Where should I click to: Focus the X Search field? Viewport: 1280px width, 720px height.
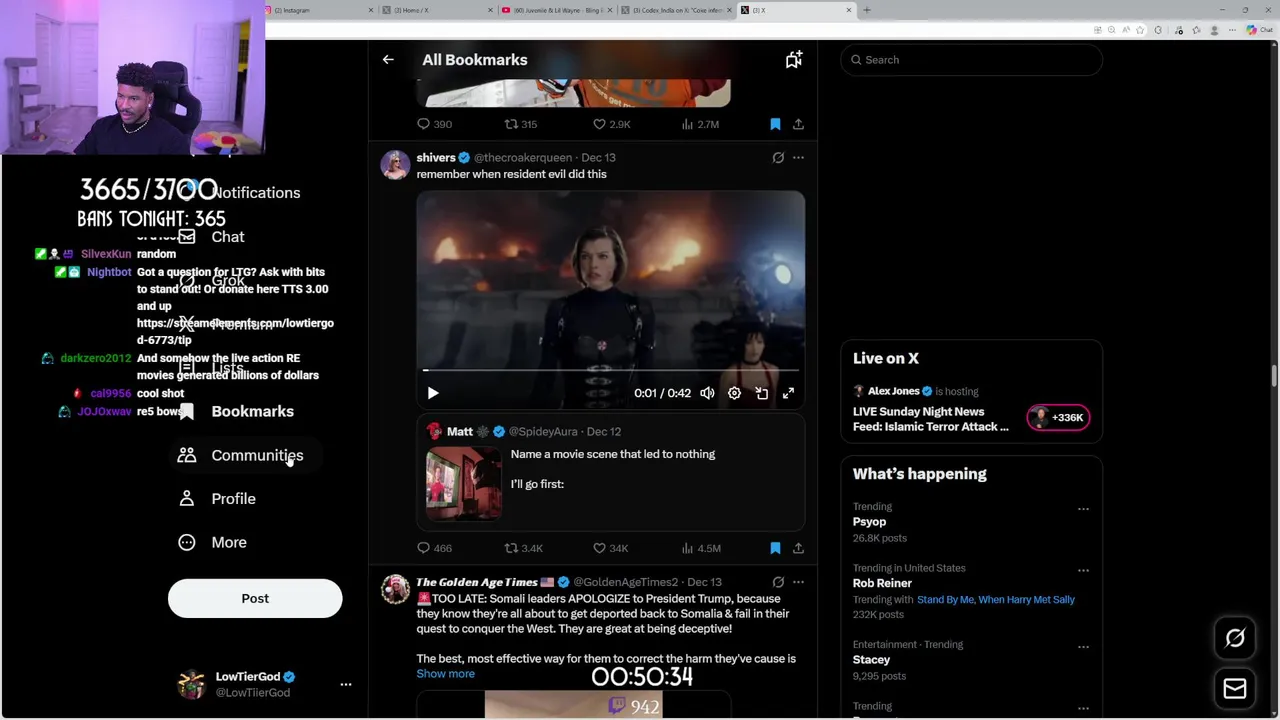tap(971, 60)
